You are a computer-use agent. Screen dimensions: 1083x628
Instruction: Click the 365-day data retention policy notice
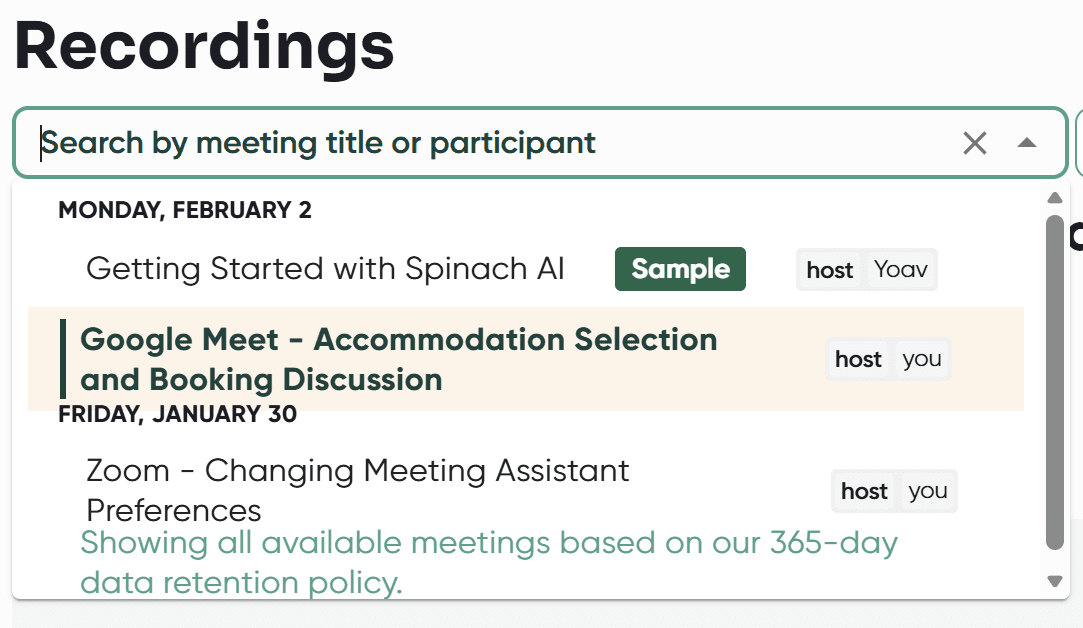[488, 562]
